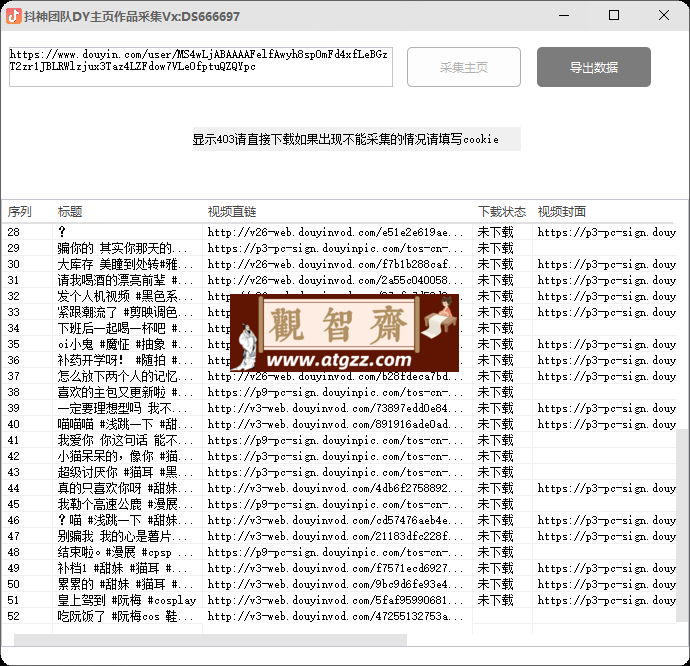Select row titled 别骗我 我的心是薯片
Image resolution: width=690 pixels, height=666 pixels.
[x=339, y=536]
